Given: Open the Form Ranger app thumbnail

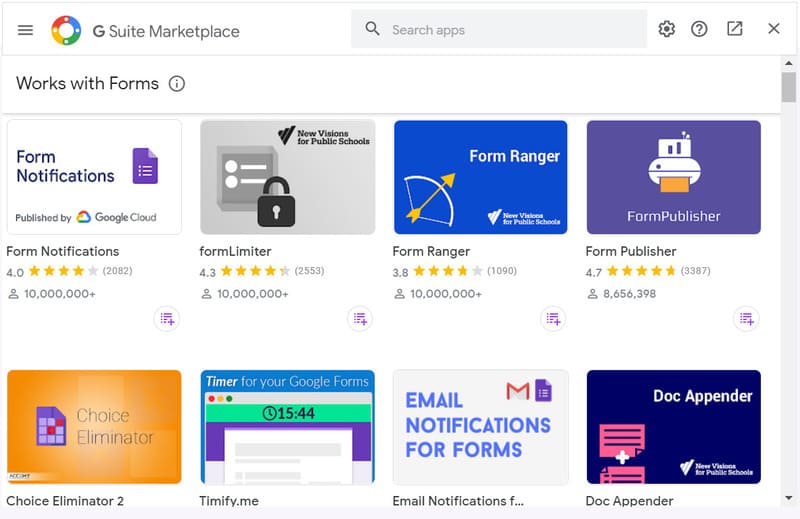Looking at the screenshot, I should click(x=481, y=177).
